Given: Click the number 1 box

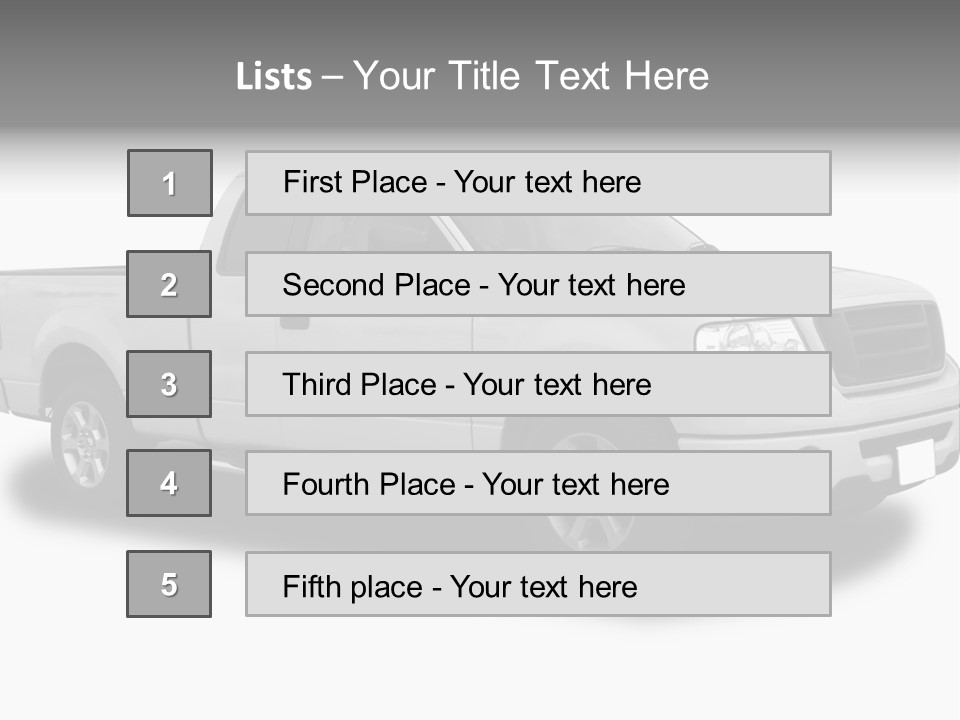Looking at the screenshot, I should pyautogui.click(x=170, y=183).
